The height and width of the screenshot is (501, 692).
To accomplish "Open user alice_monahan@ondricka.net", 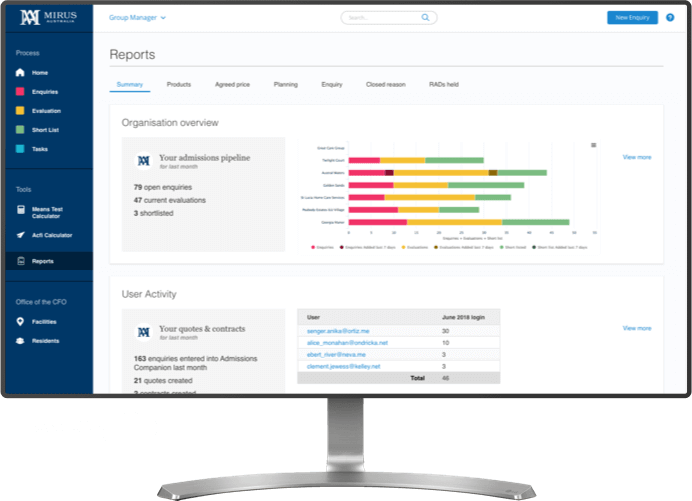I will tap(347, 343).
